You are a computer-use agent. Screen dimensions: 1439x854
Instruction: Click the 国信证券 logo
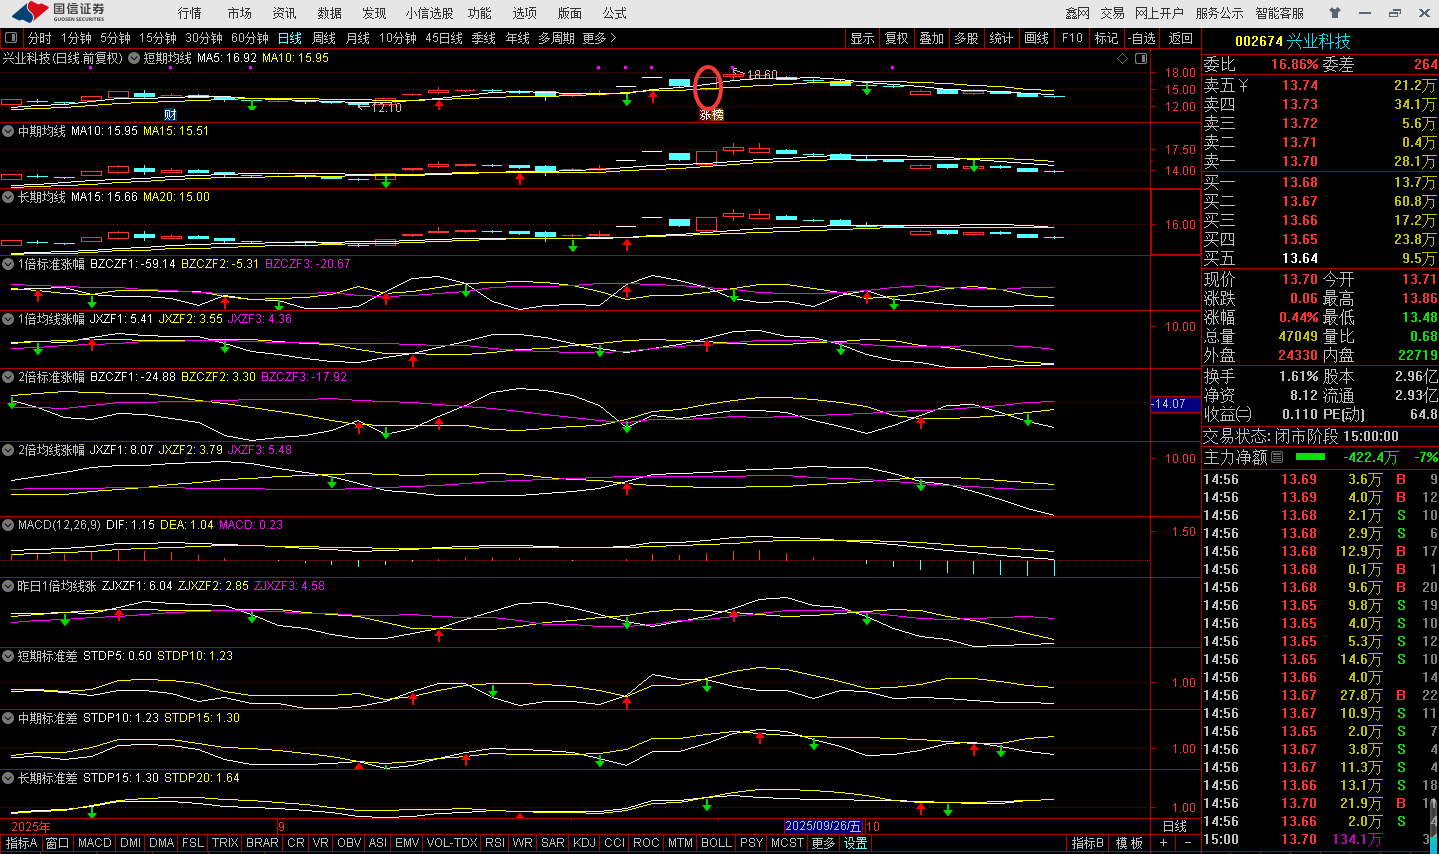60,12
